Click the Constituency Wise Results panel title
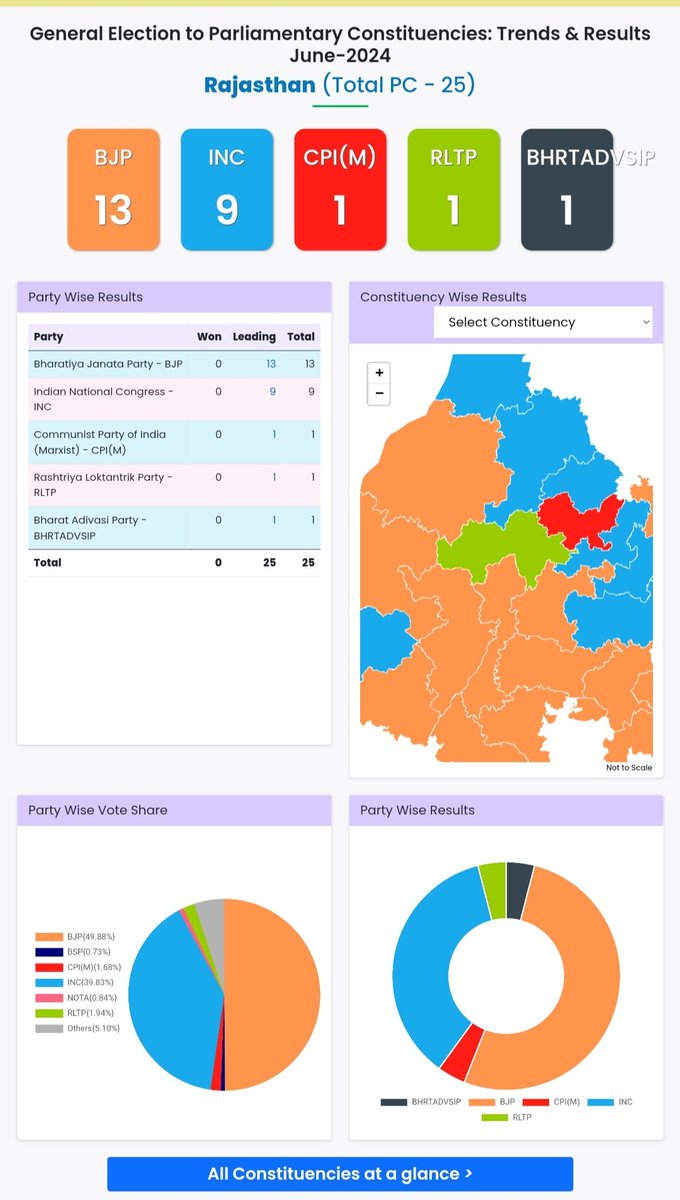 pyautogui.click(x=443, y=297)
